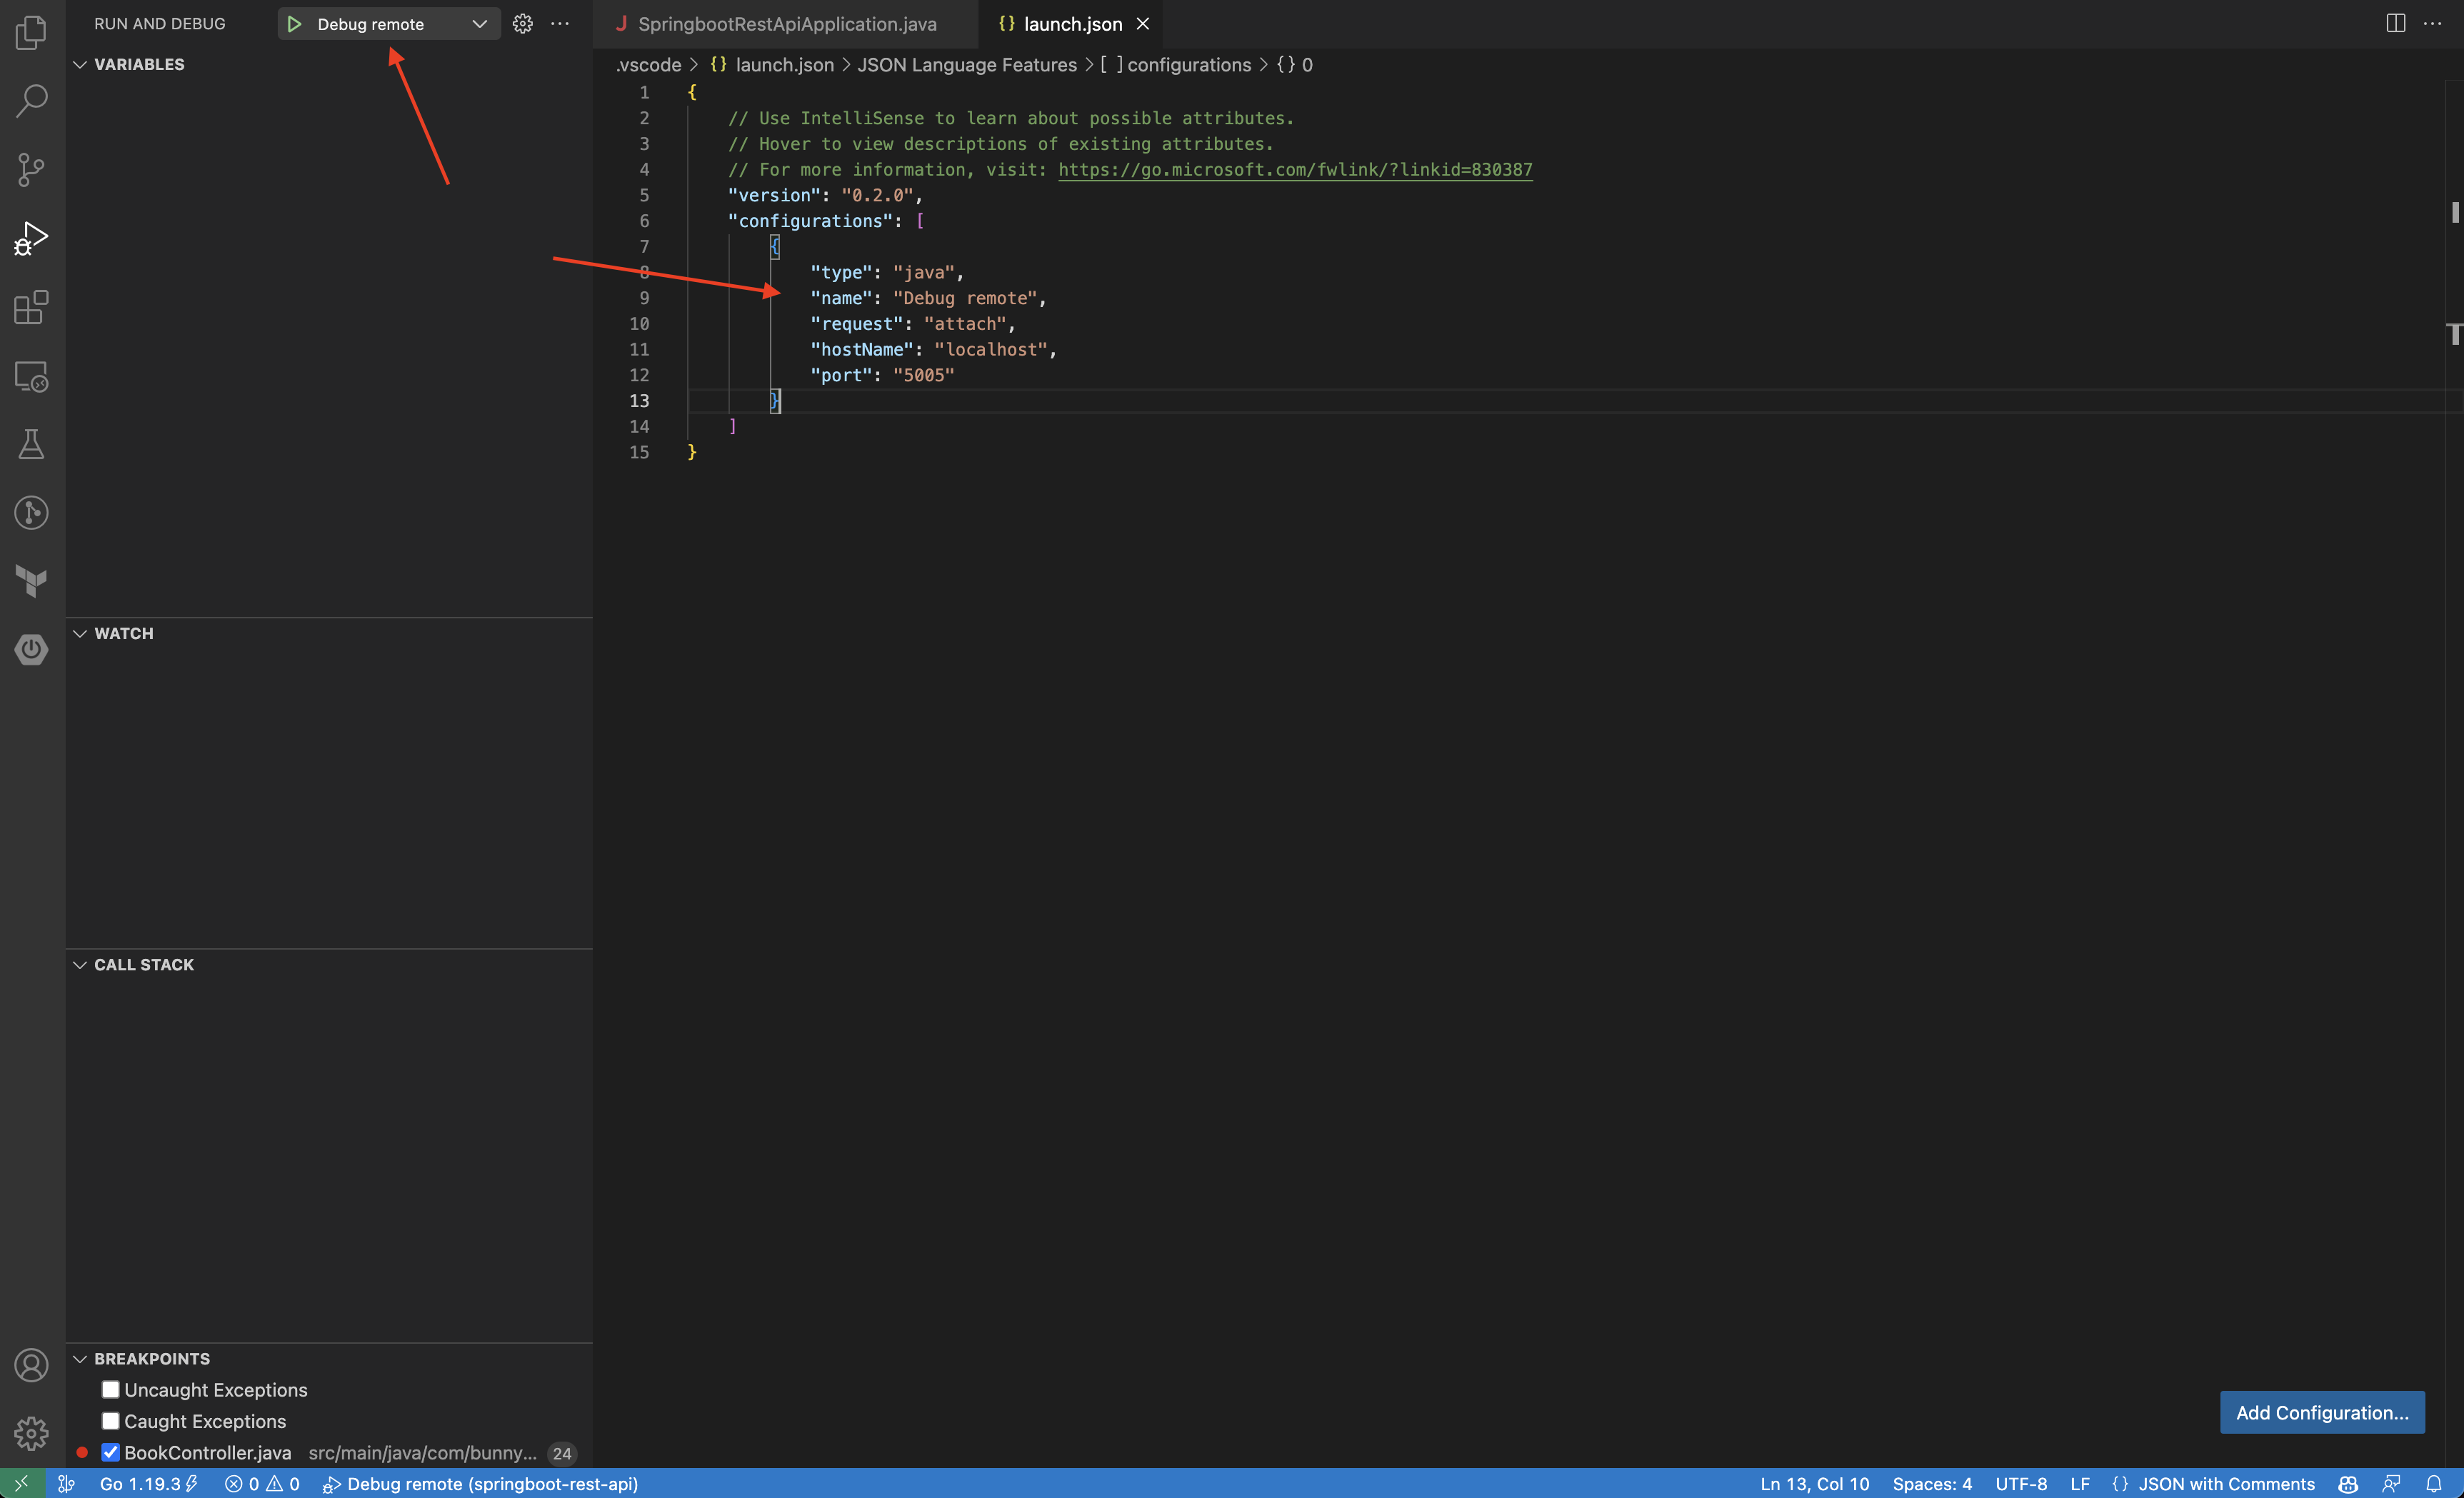This screenshot has width=2464, height=1498.
Task: Open Source Control view icon
Action: point(32,169)
